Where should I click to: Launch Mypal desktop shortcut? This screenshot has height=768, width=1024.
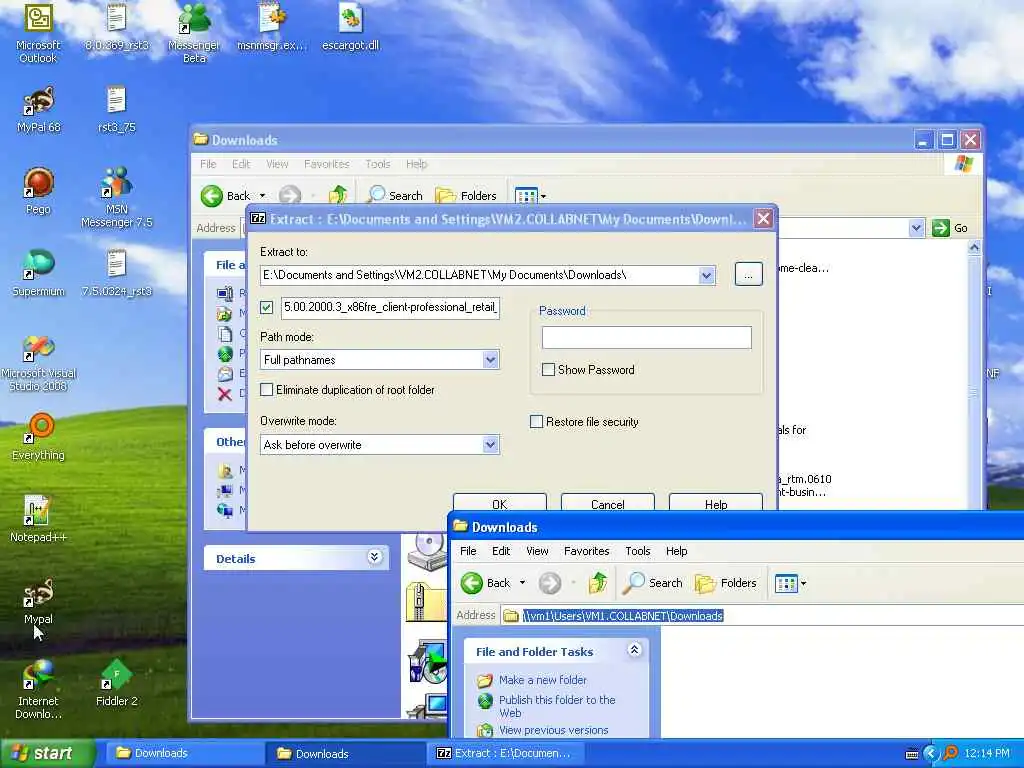tap(39, 601)
